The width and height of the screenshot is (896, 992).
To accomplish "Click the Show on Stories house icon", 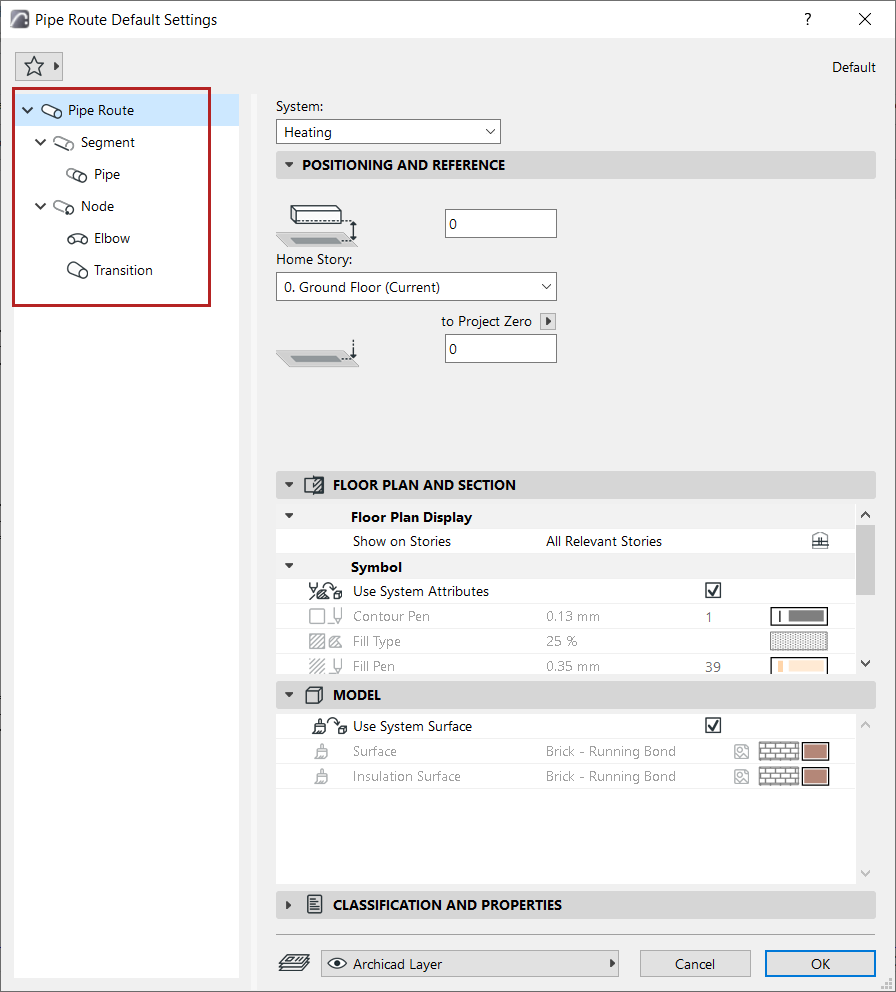I will (x=820, y=541).
